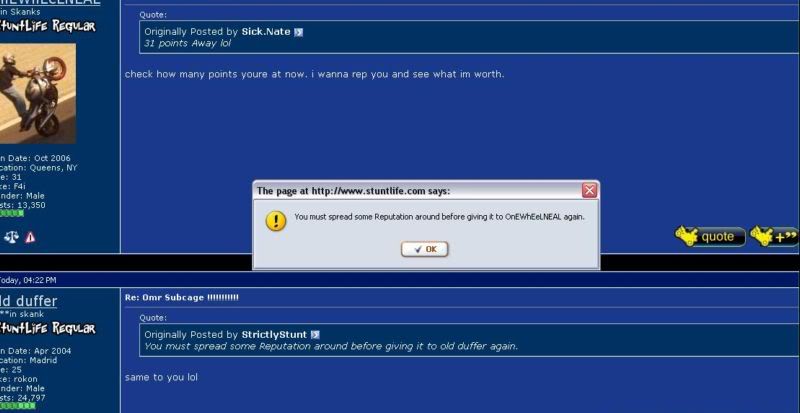Image resolution: width=800 pixels, height=413 pixels.
Task: Open the old duffer username profile link
Action: (x=28, y=301)
